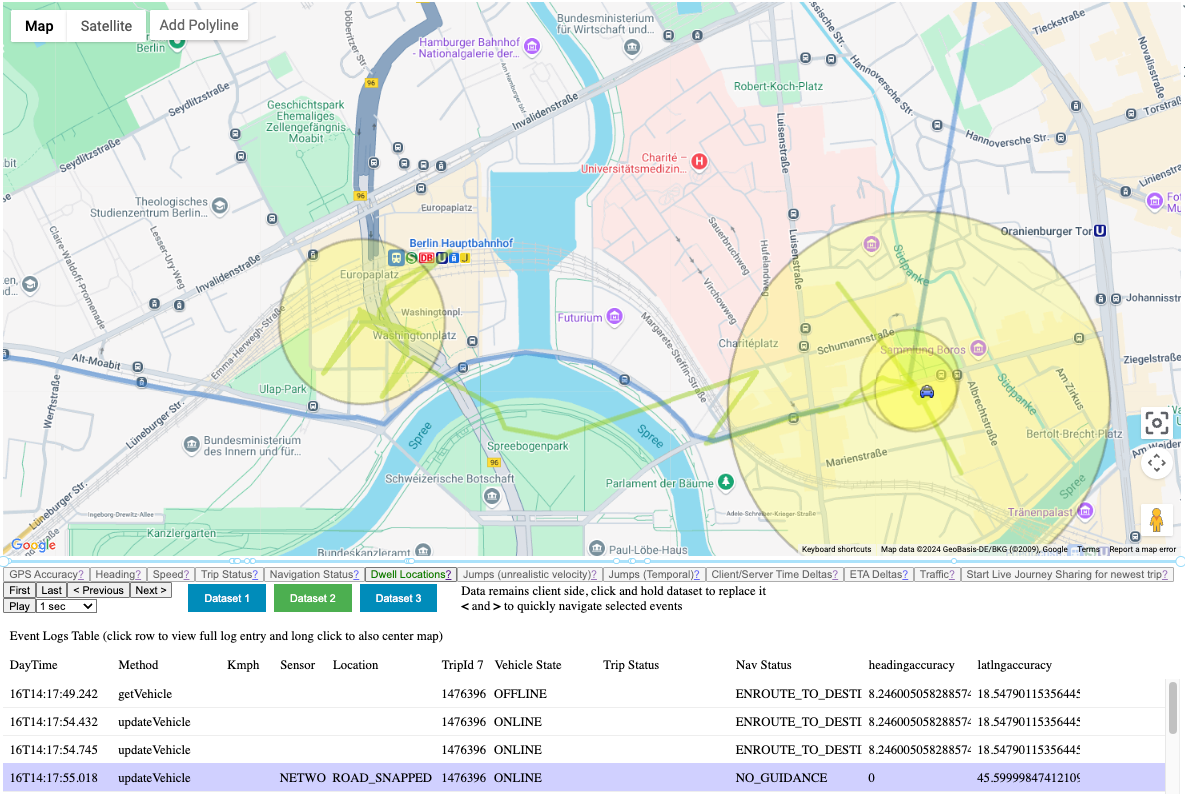Click the OFFLINE vehicle state cell
The width and height of the screenshot is (1185, 794).
click(520, 694)
